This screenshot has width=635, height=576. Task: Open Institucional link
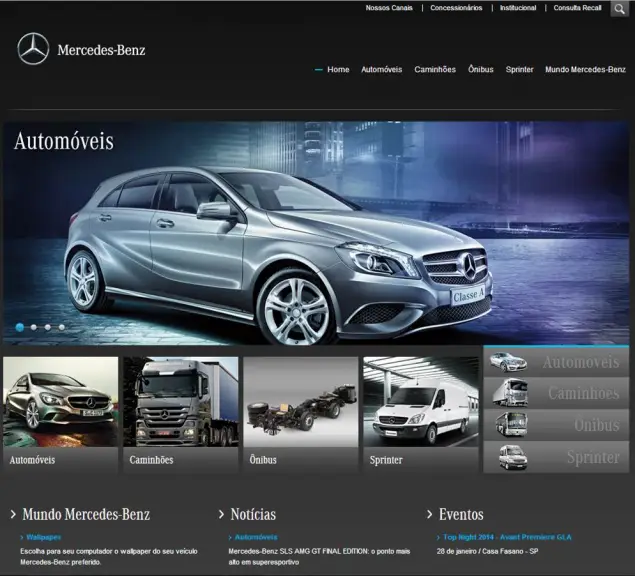(518, 8)
